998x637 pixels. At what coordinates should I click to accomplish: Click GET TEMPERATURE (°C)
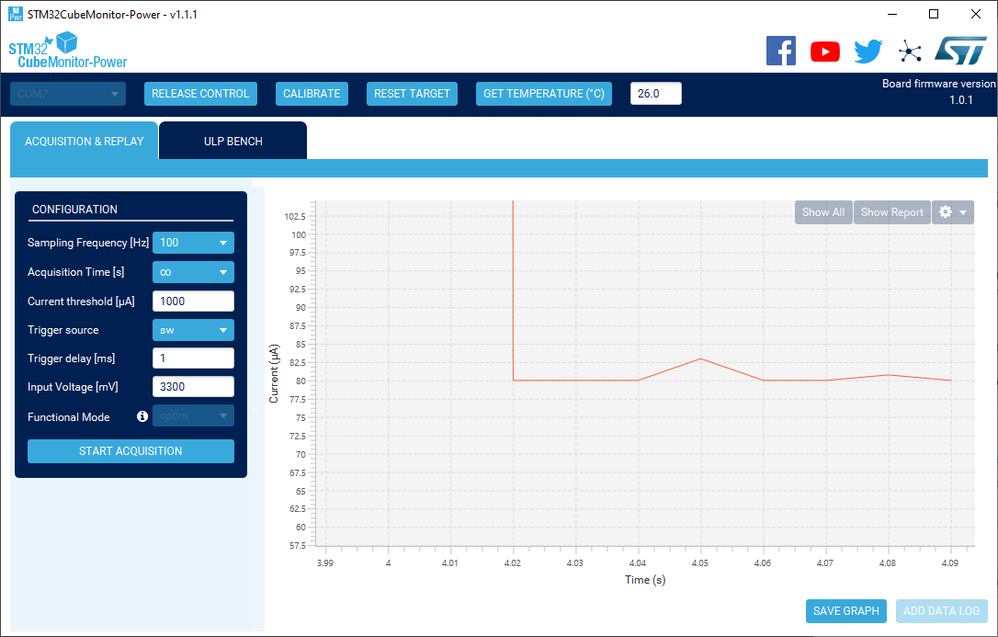544,94
